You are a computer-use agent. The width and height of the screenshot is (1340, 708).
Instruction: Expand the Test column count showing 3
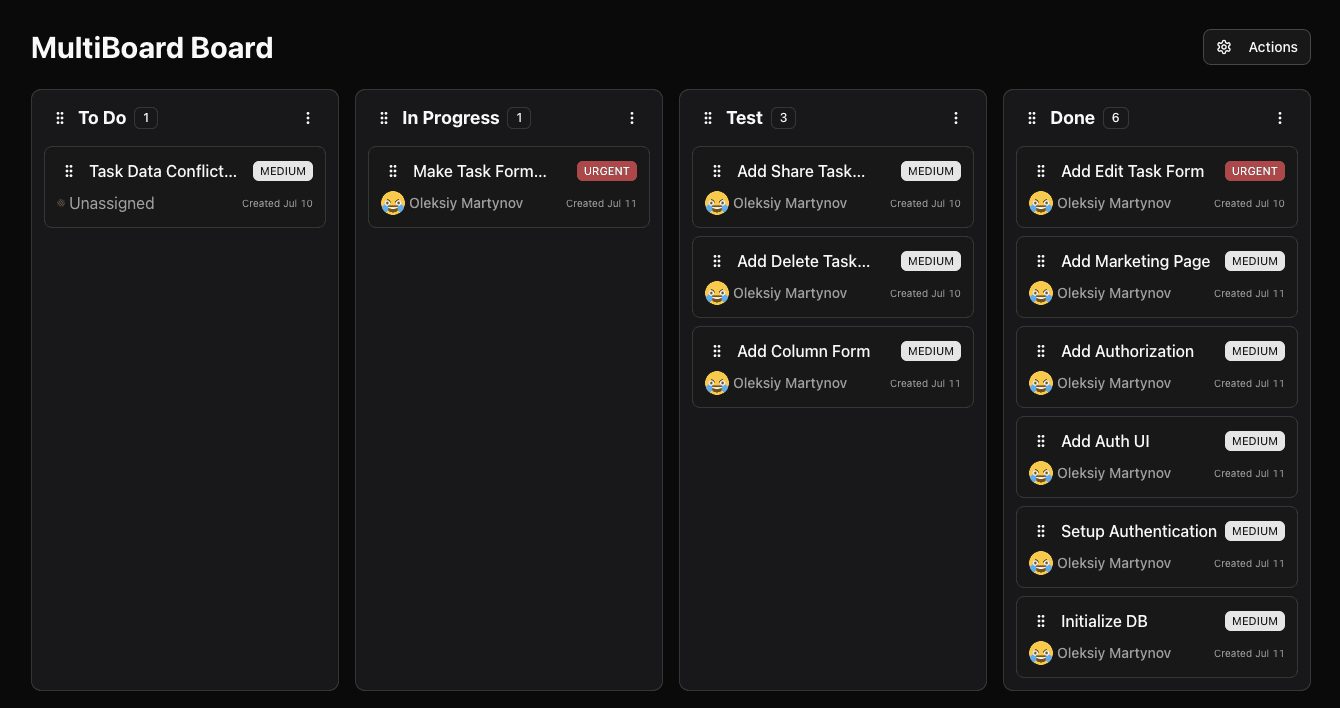pos(783,117)
